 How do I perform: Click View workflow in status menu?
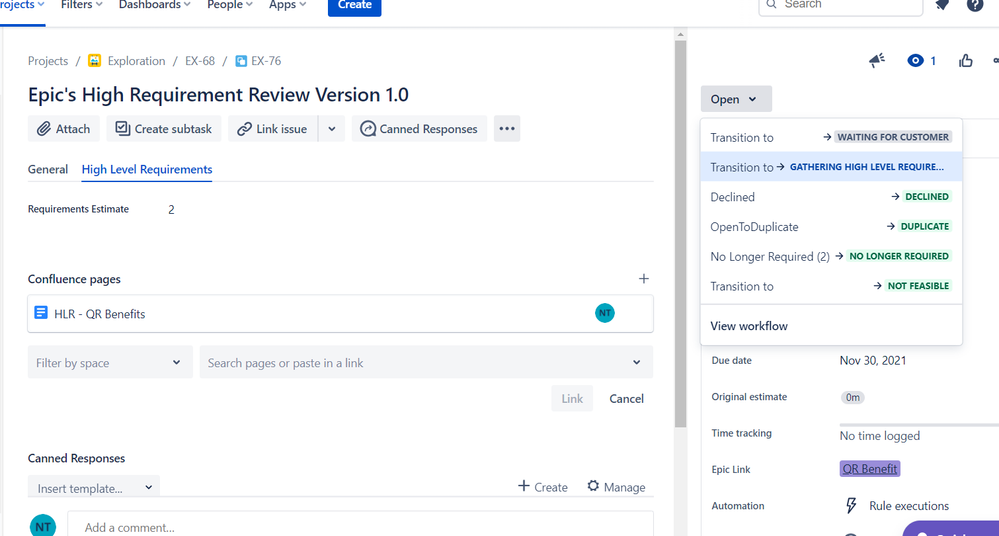click(831, 326)
